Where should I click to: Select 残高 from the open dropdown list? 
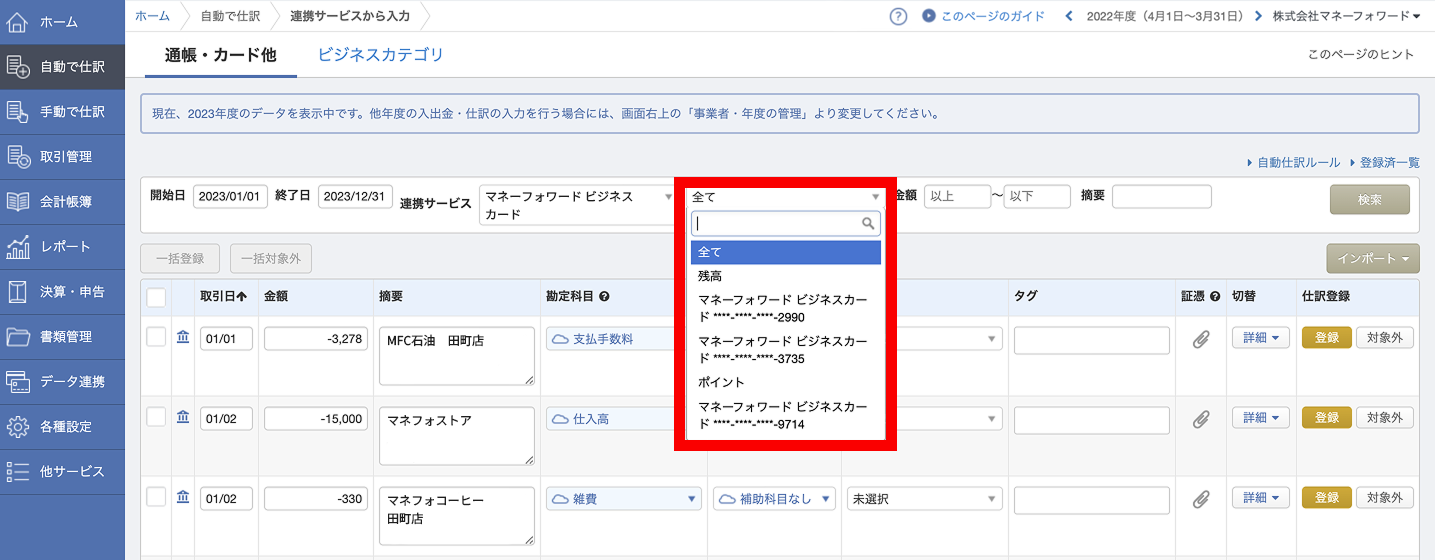point(710,276)
